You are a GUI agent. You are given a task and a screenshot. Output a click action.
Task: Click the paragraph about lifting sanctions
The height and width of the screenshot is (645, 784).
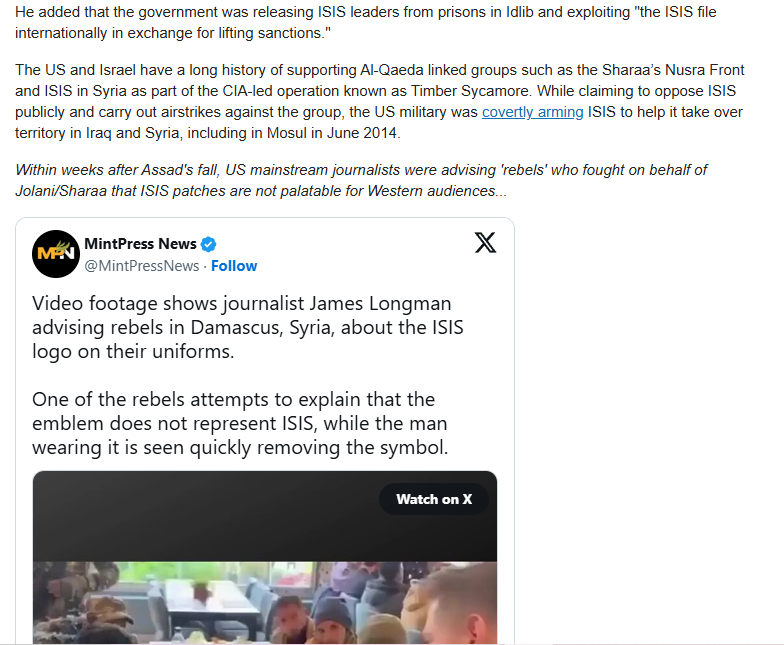[366, 22]
